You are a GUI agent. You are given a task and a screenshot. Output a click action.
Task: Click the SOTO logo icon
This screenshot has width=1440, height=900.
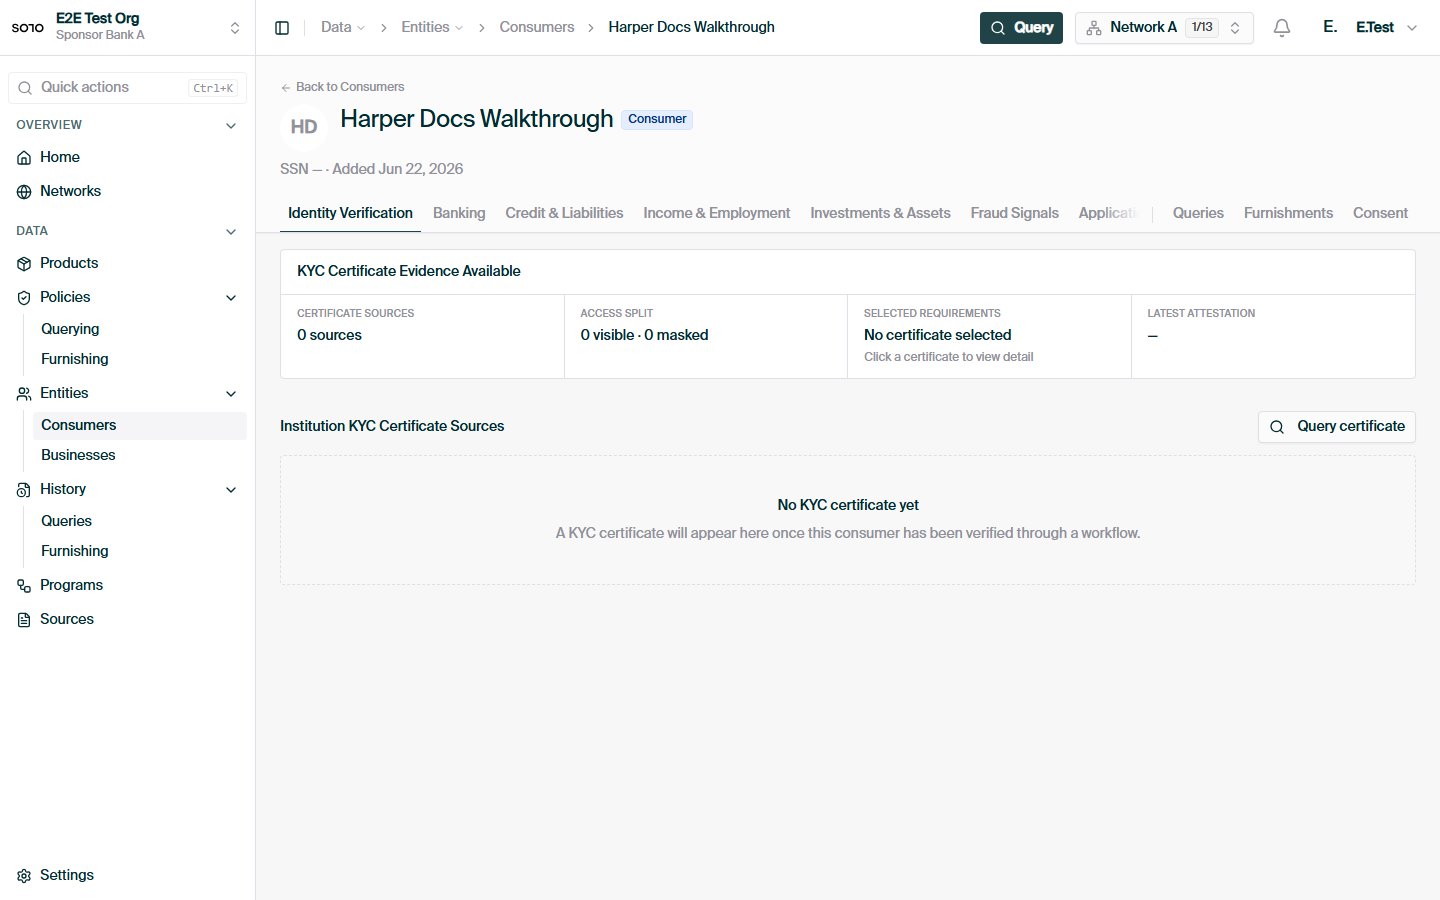tap(27, 27)
